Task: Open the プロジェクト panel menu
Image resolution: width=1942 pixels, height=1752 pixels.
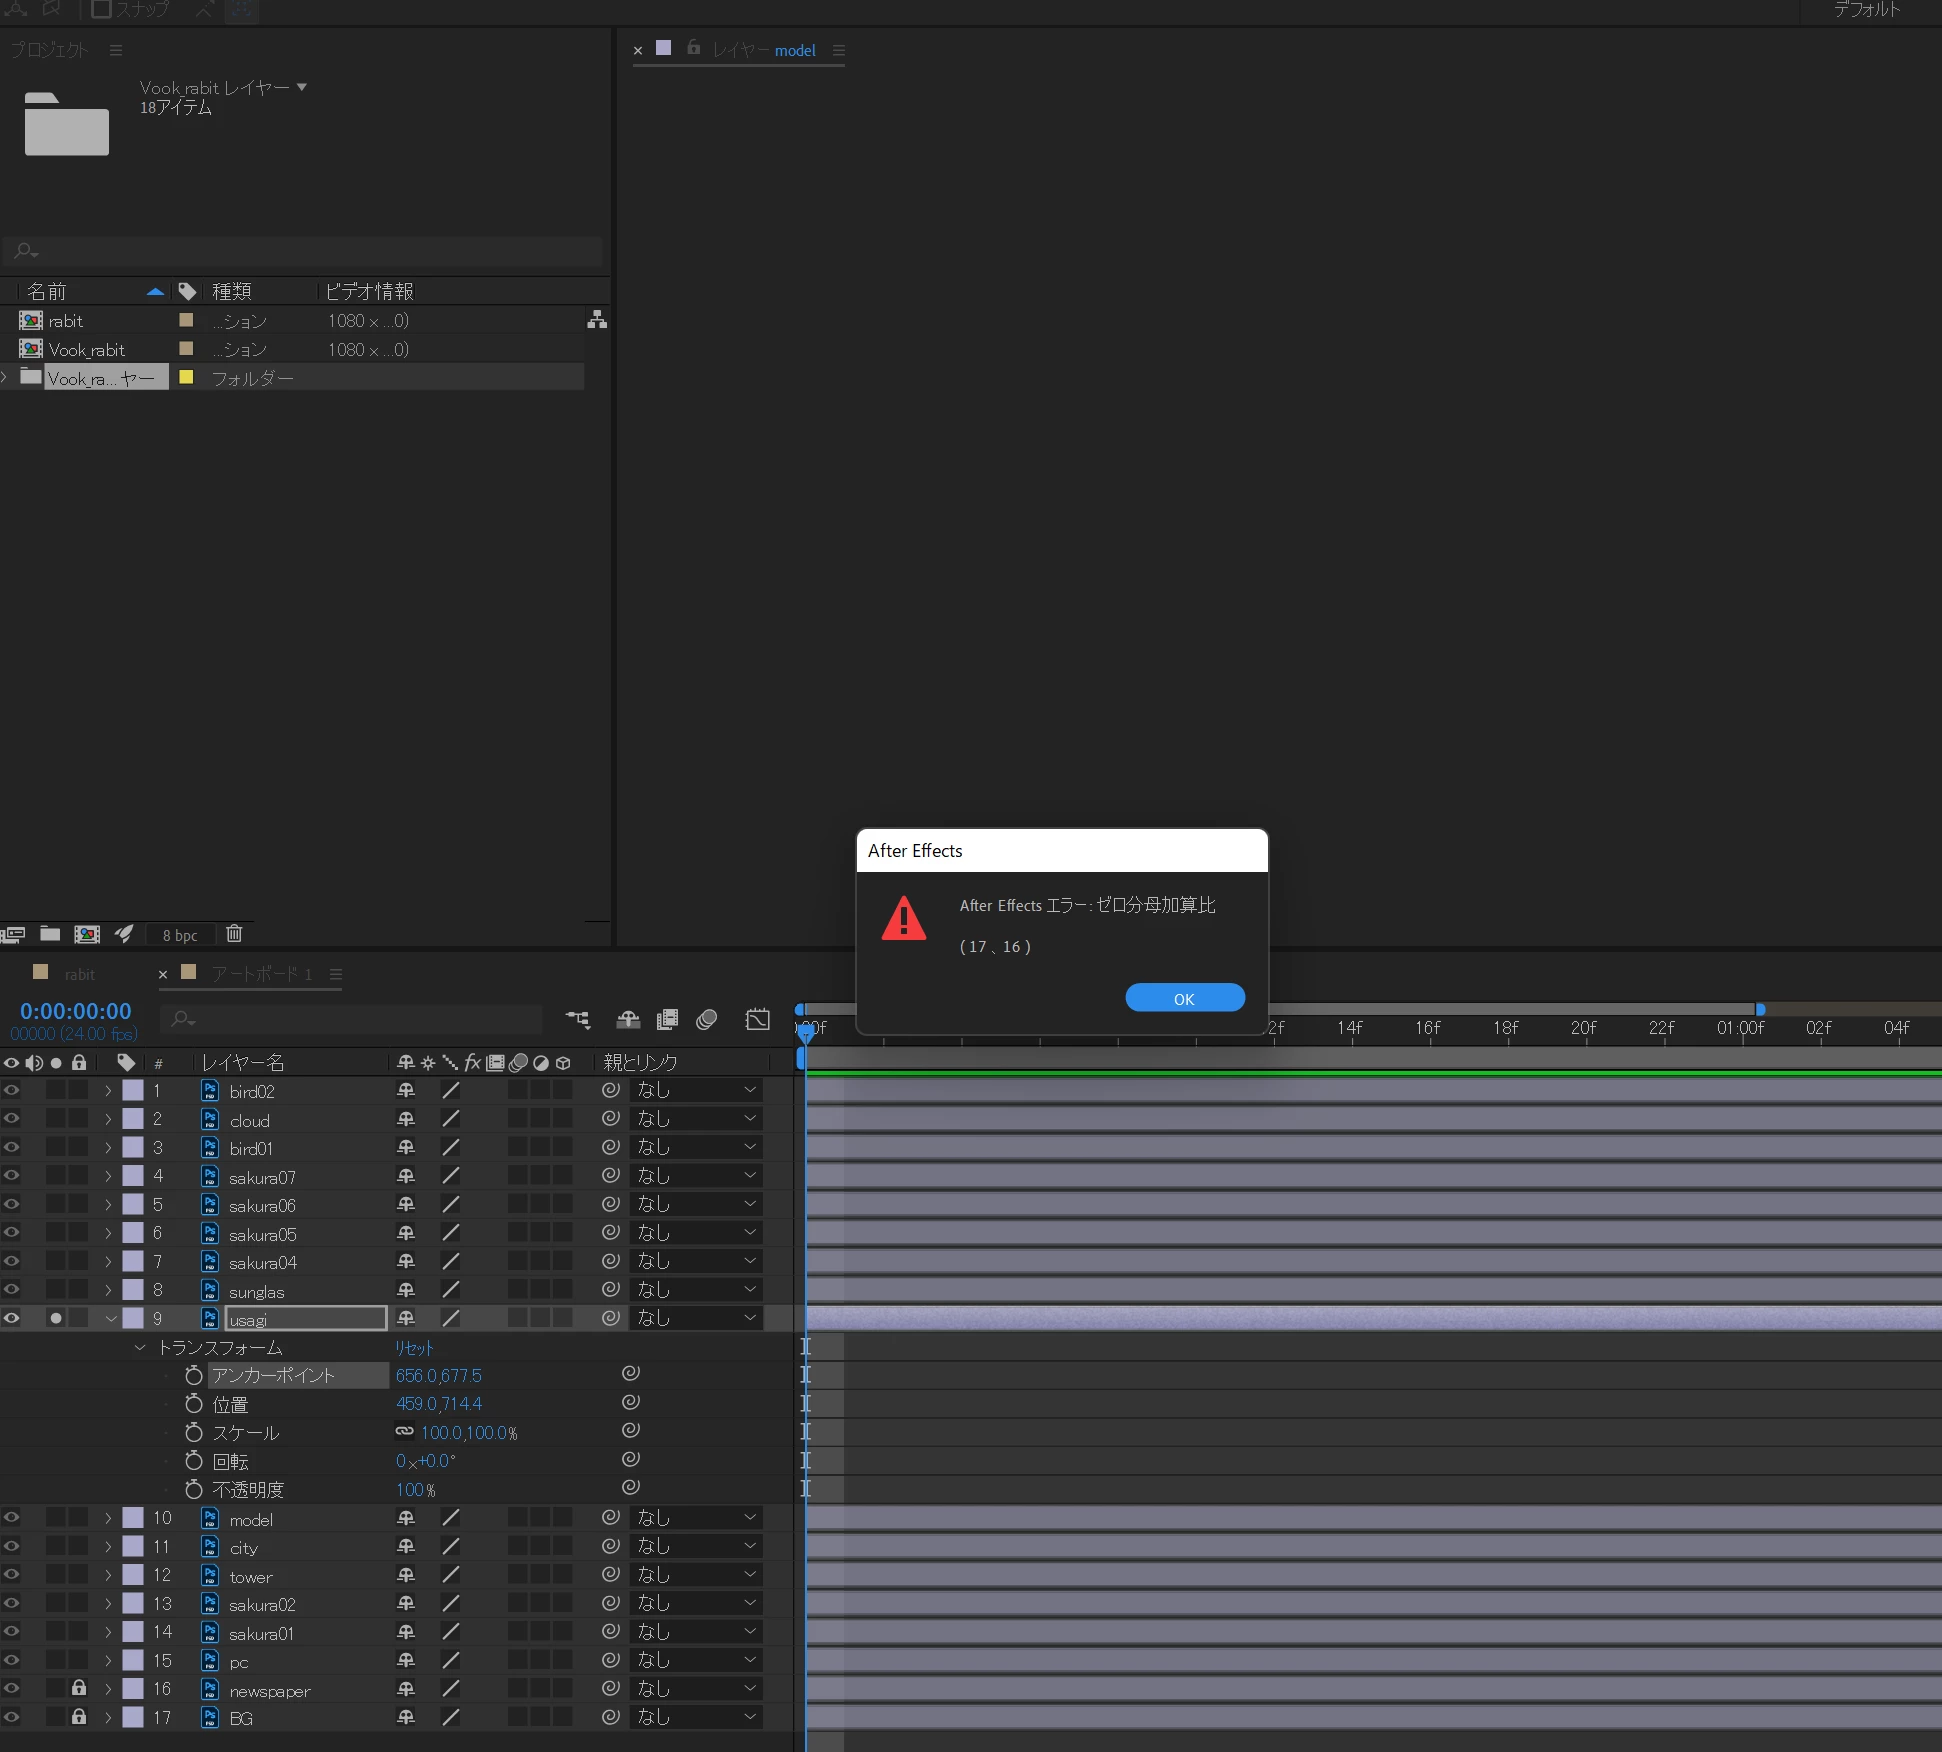Action: 116,50
